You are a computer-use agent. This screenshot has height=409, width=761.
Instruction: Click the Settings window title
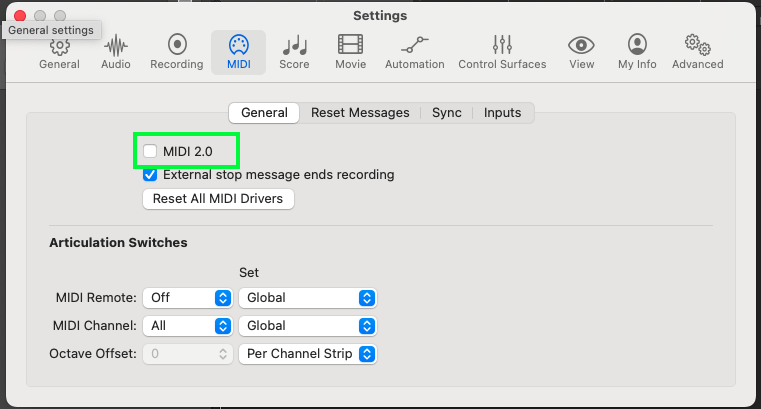tap(380, 16)
